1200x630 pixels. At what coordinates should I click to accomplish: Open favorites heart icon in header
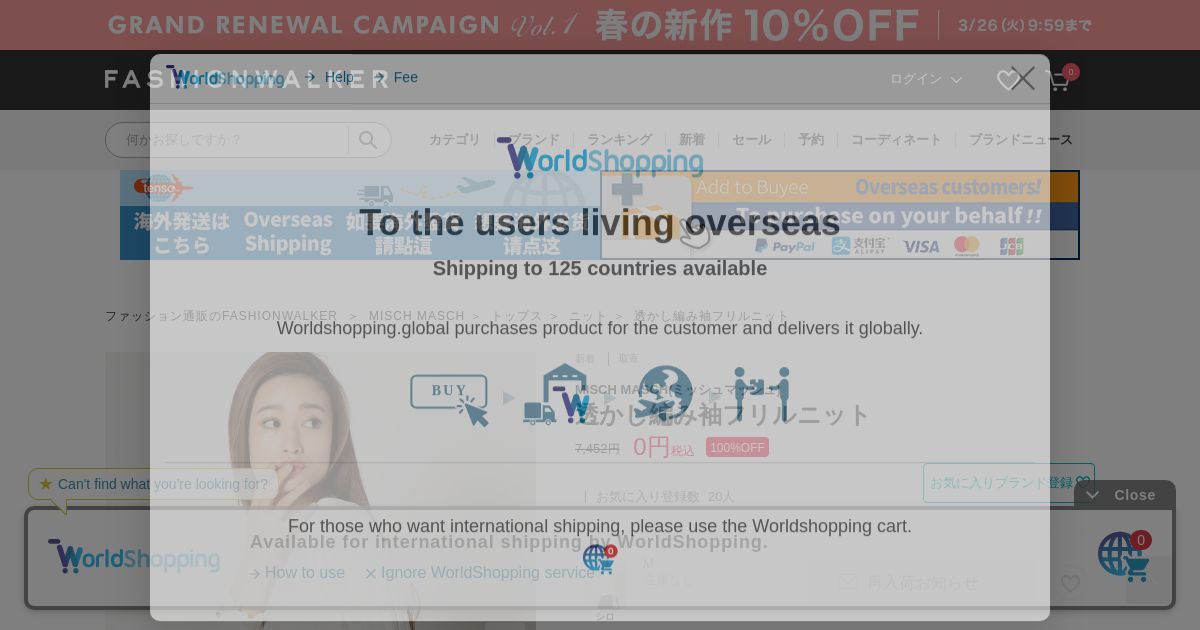coord(1007,80)
